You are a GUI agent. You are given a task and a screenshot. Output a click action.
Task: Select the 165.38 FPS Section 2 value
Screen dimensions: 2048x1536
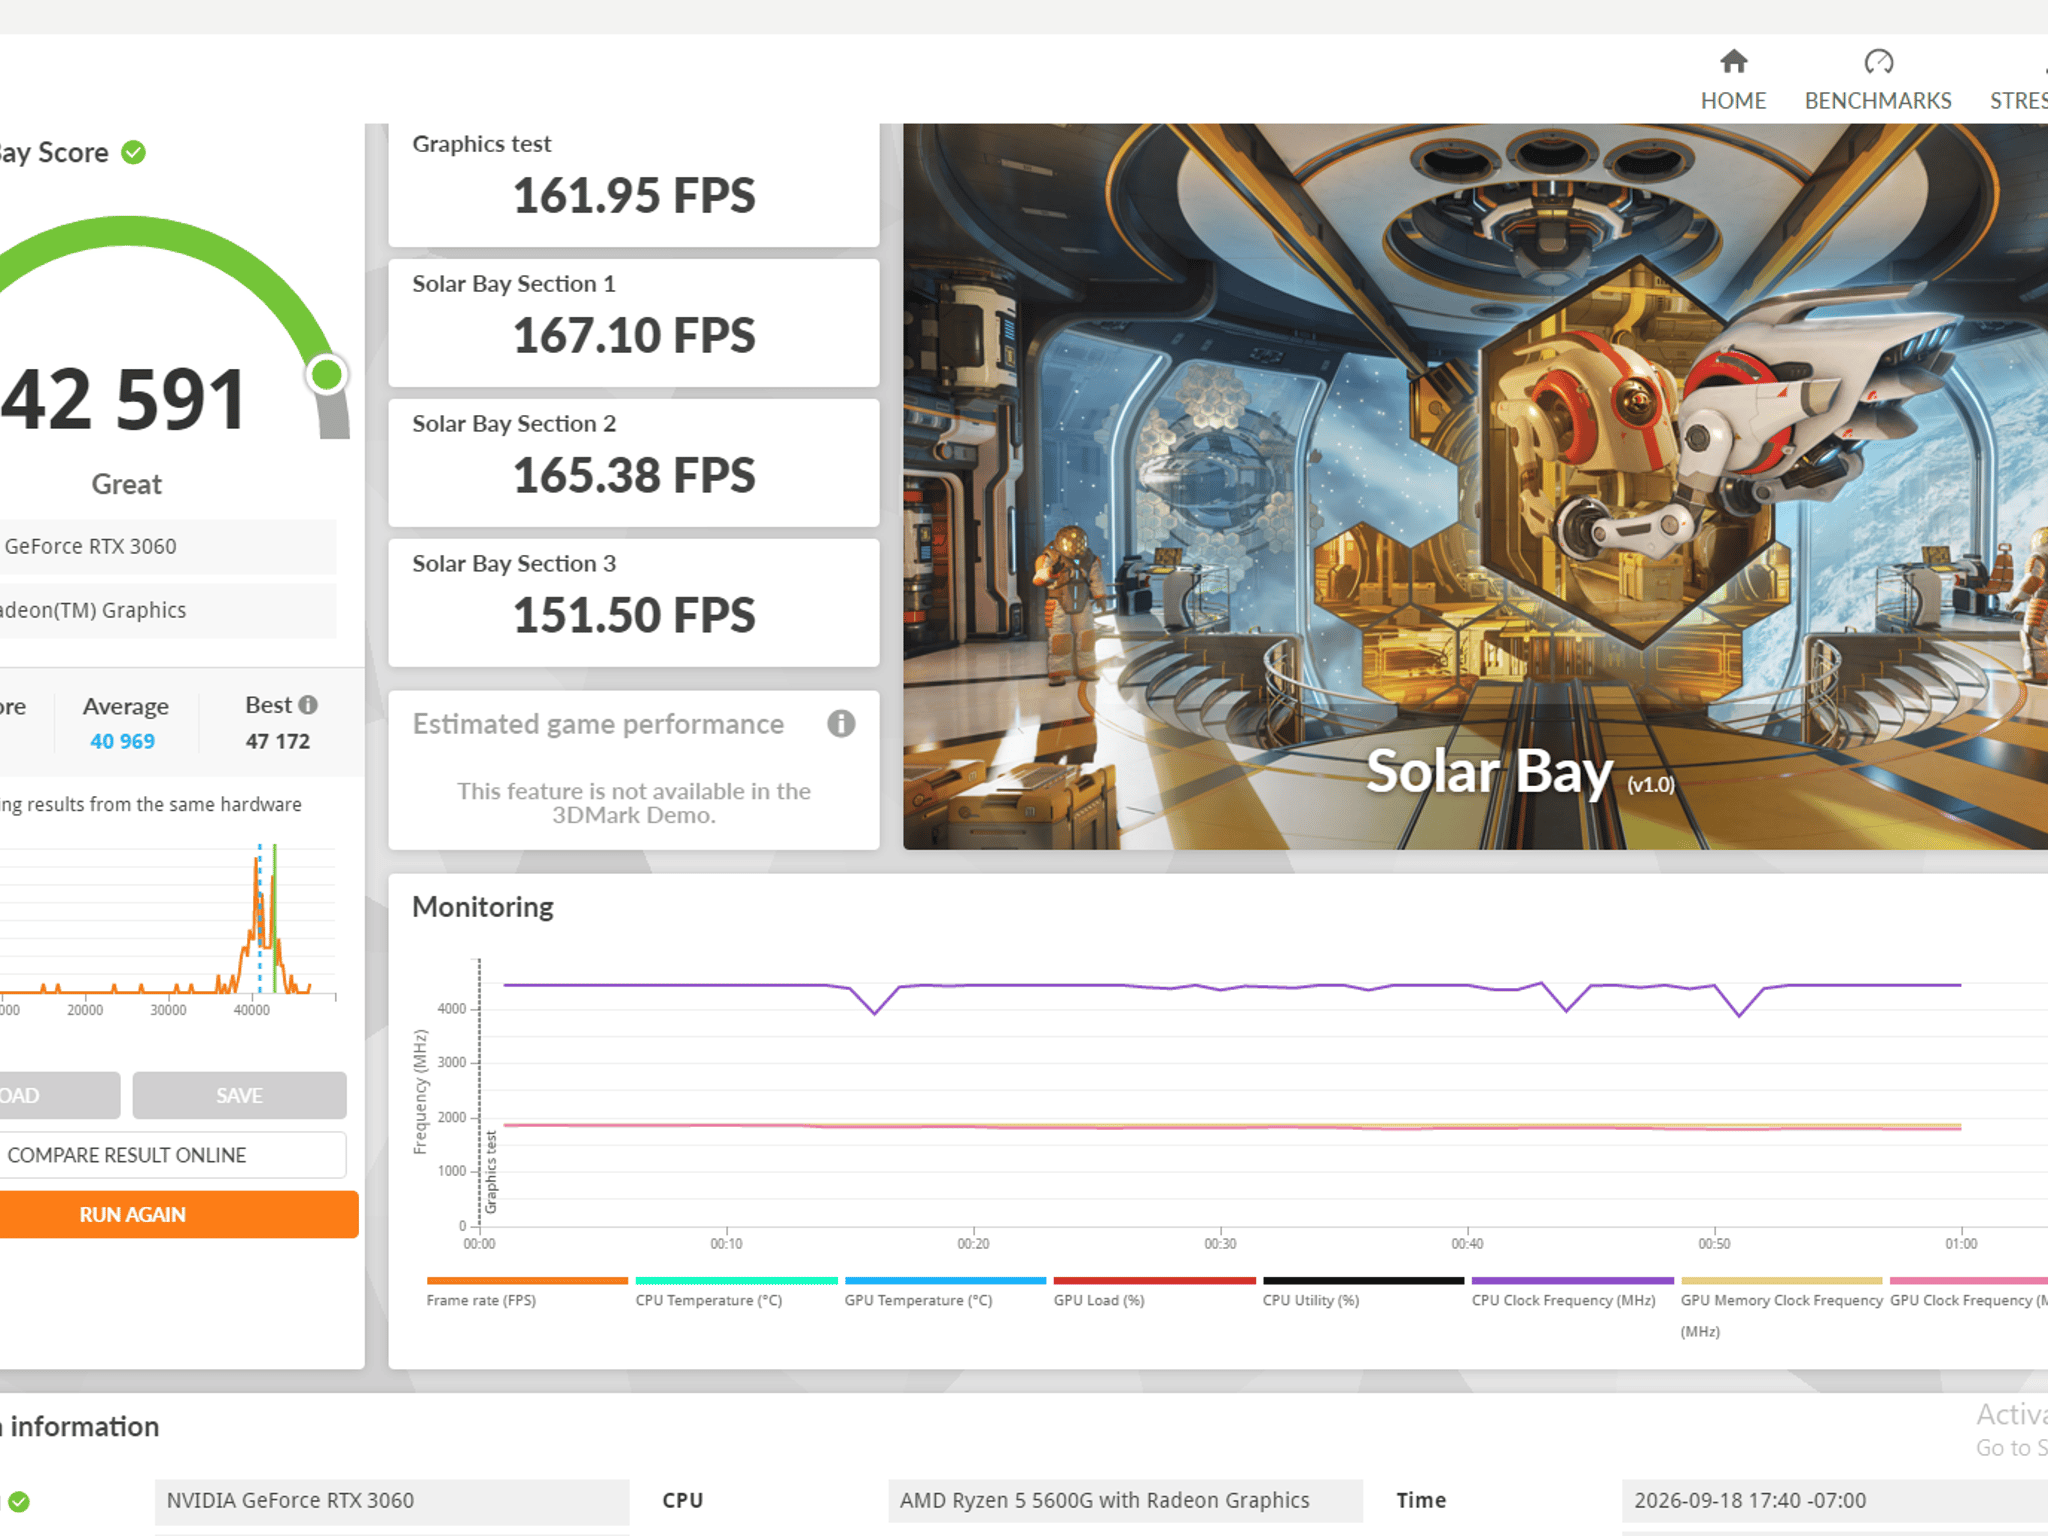click(x=634, y=476)
